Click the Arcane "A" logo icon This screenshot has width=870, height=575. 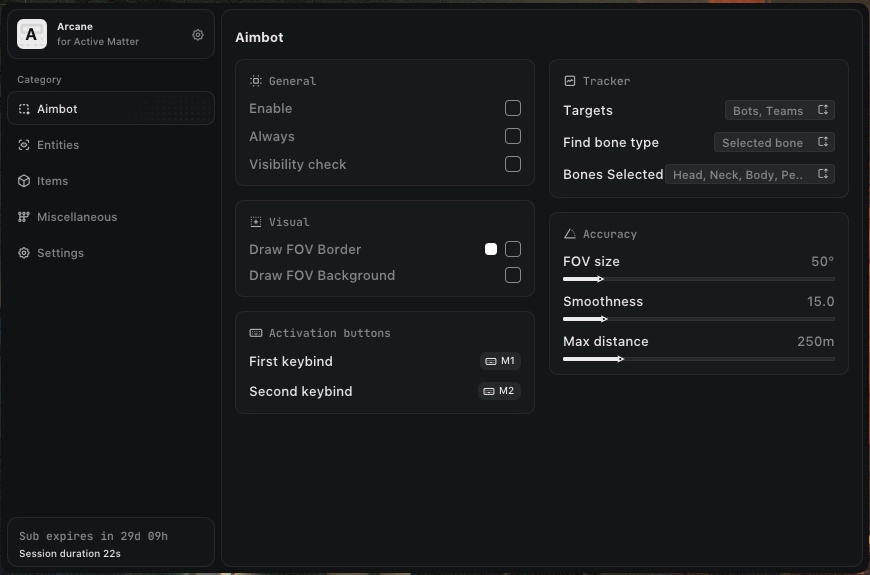[x=32, y=35]
